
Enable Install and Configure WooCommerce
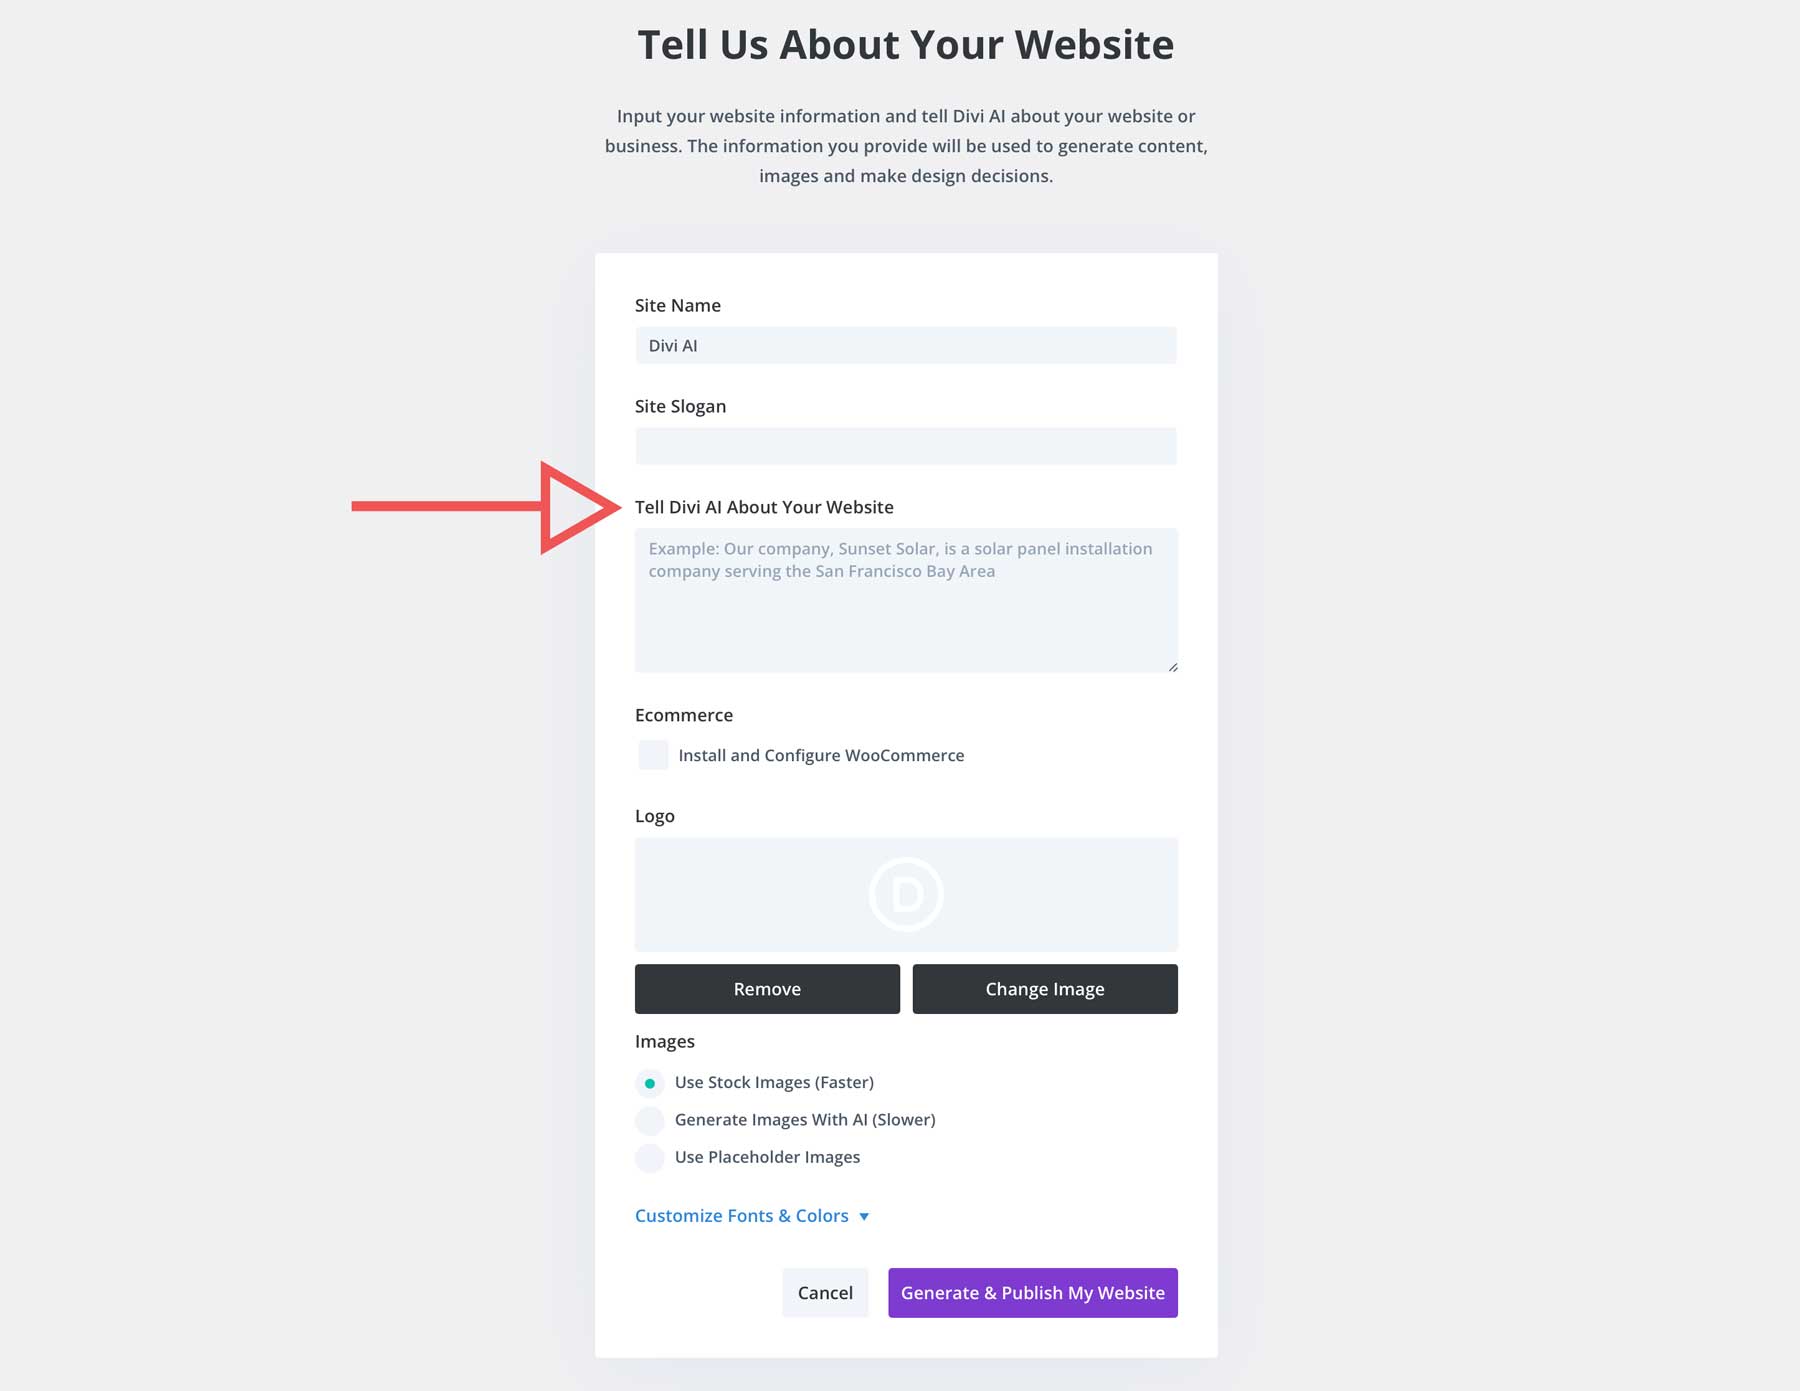coord(652,755)
